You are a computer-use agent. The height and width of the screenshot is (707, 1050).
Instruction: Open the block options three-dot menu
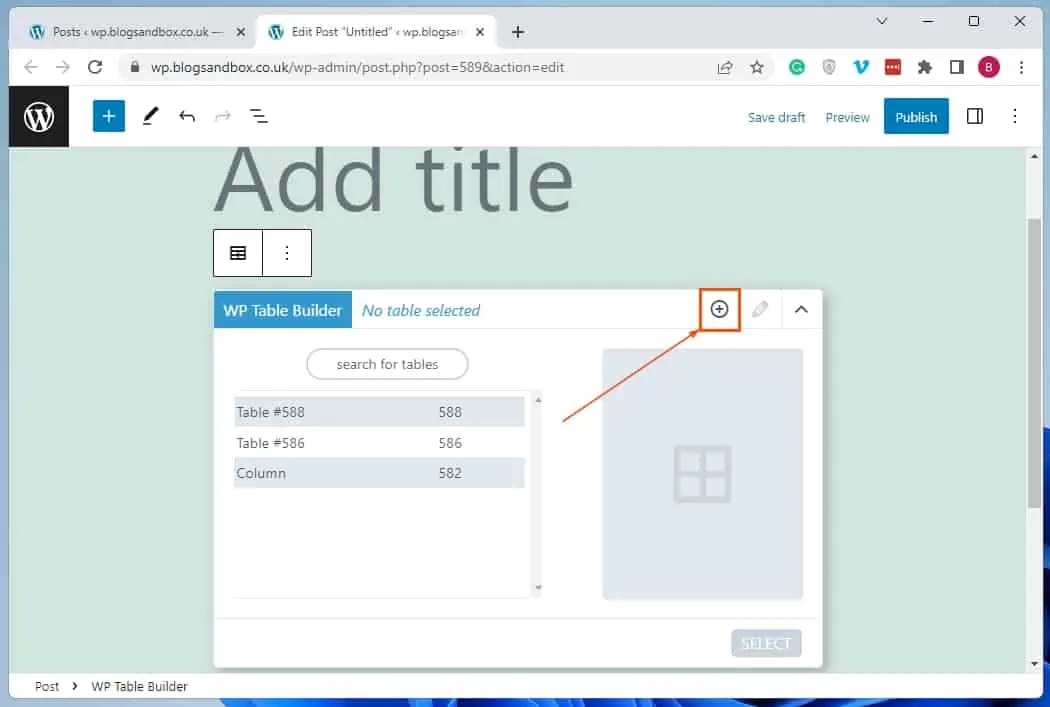click(x=287, y=252)
